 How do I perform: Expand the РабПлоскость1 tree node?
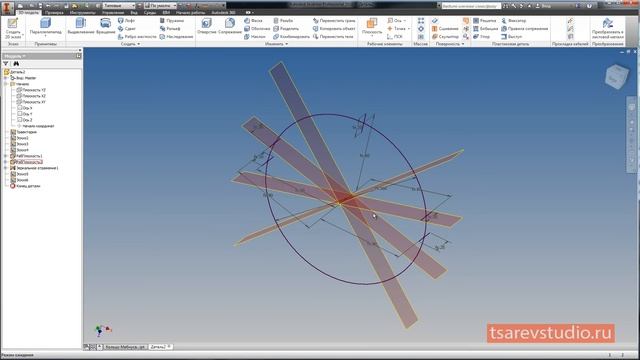[6, 156]
